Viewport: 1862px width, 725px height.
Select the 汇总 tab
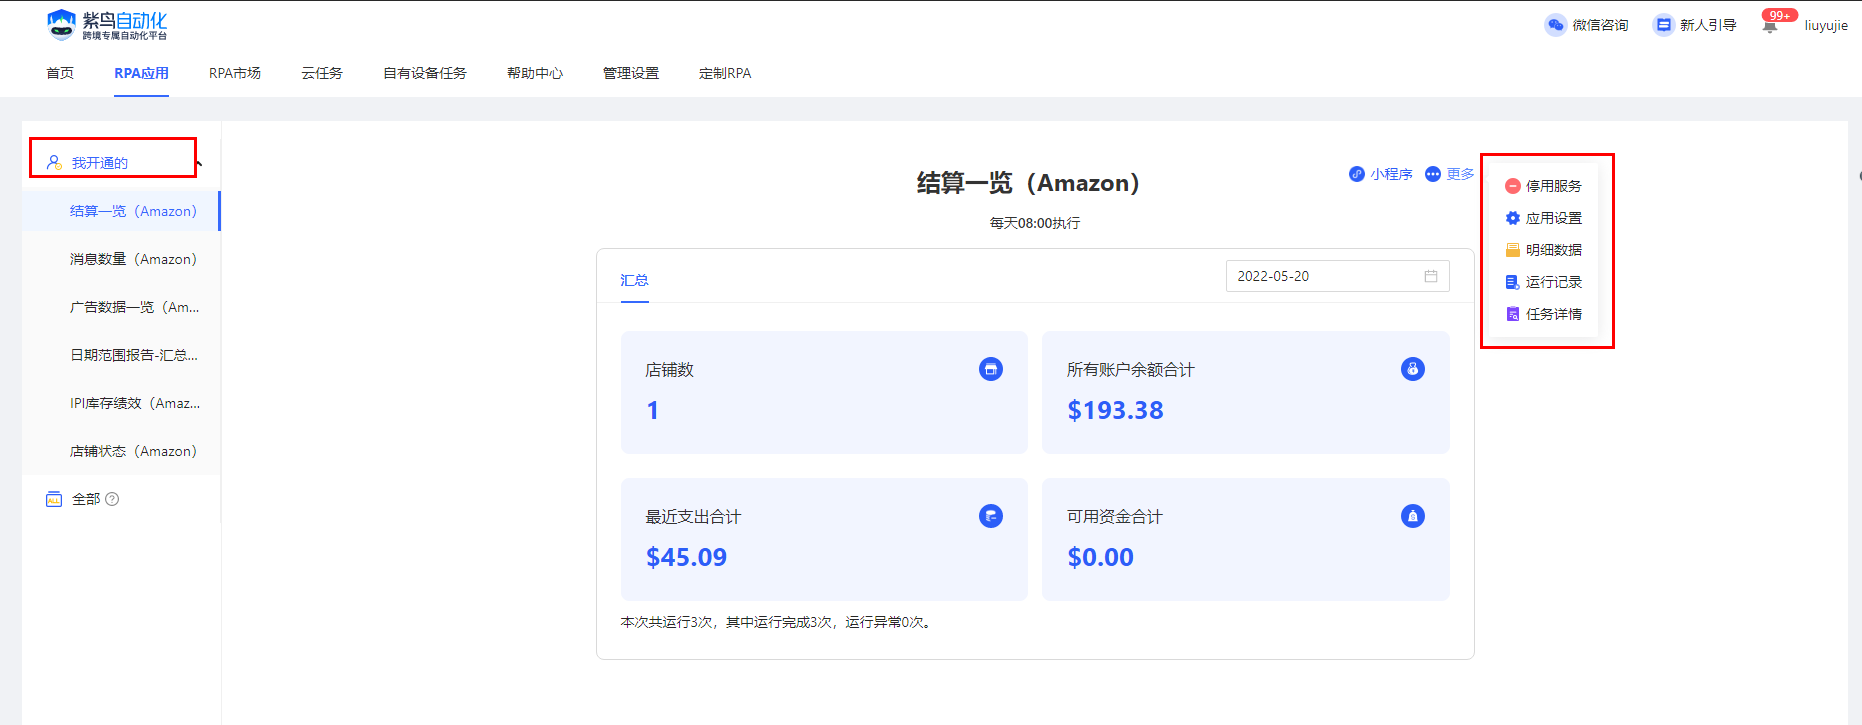tap(634, 280)
